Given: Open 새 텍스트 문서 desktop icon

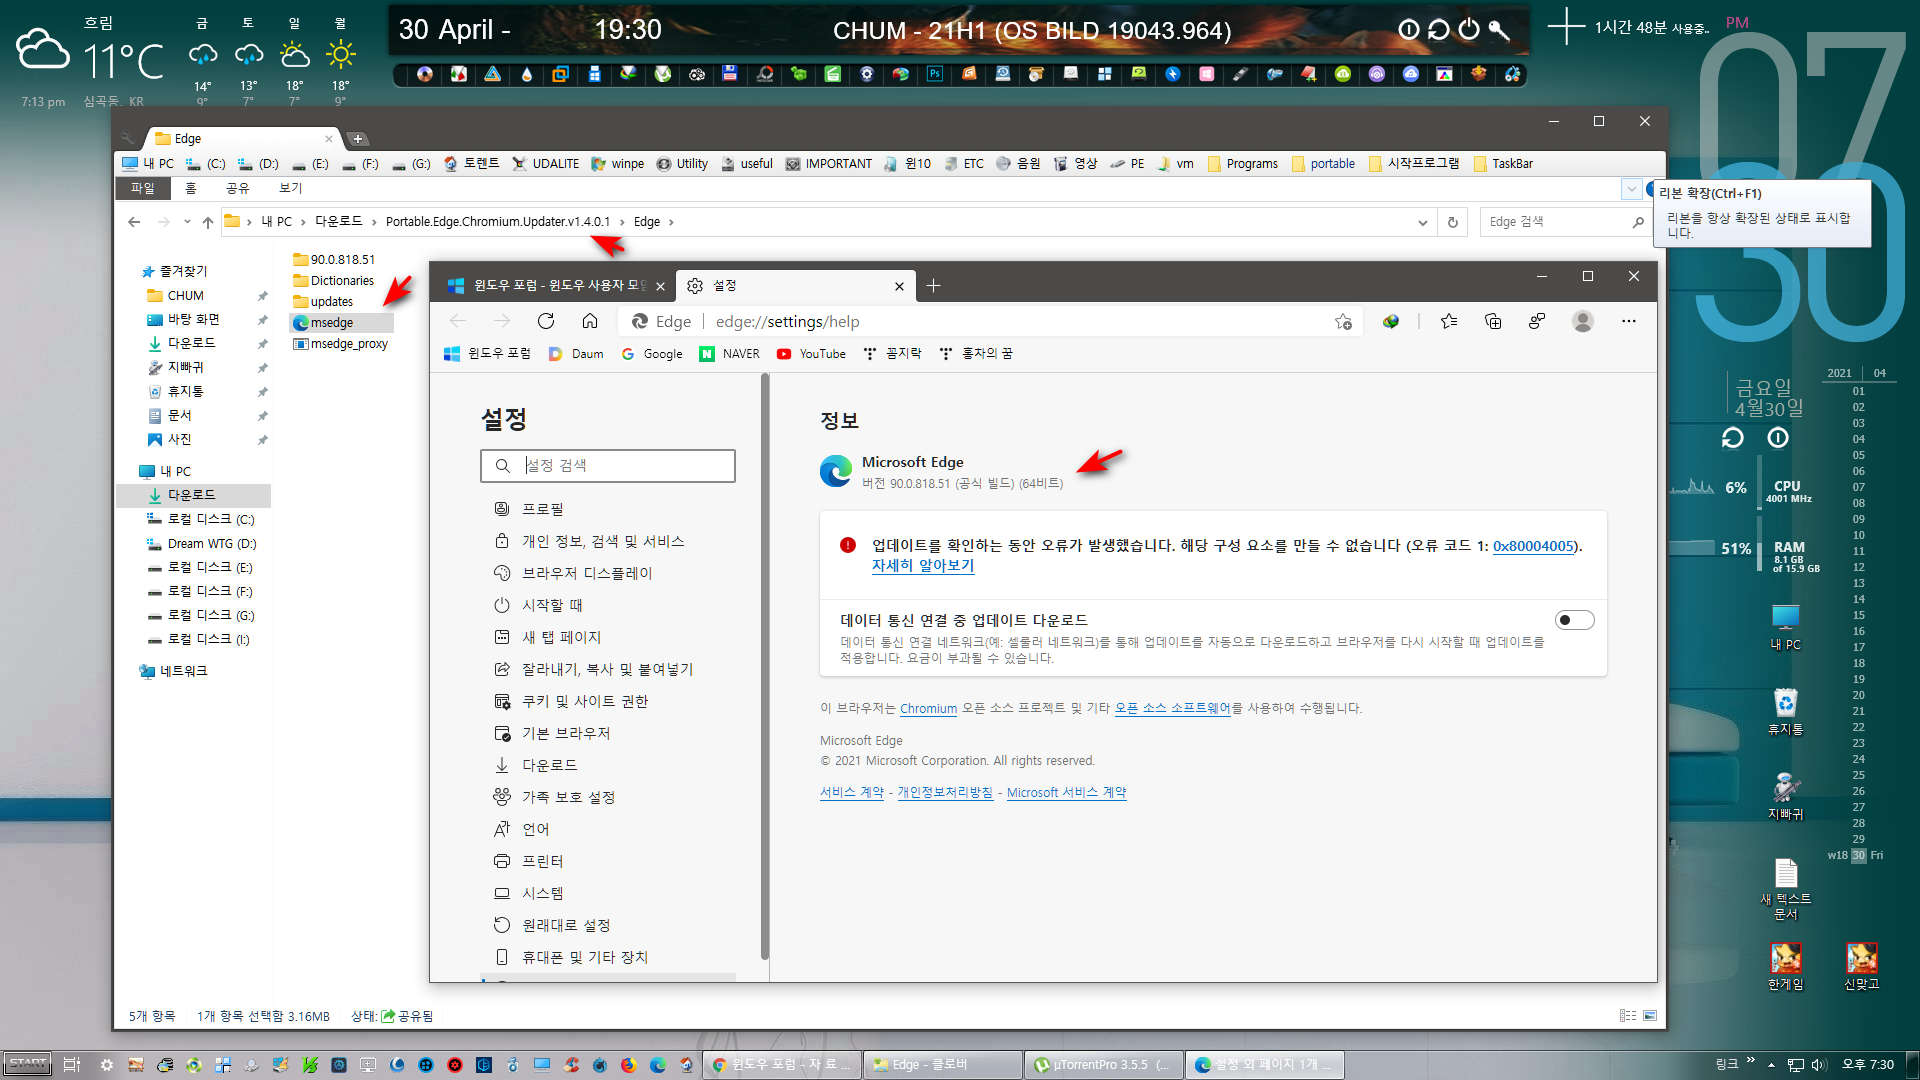Looking at the screenshot, I should point(1786,889).
